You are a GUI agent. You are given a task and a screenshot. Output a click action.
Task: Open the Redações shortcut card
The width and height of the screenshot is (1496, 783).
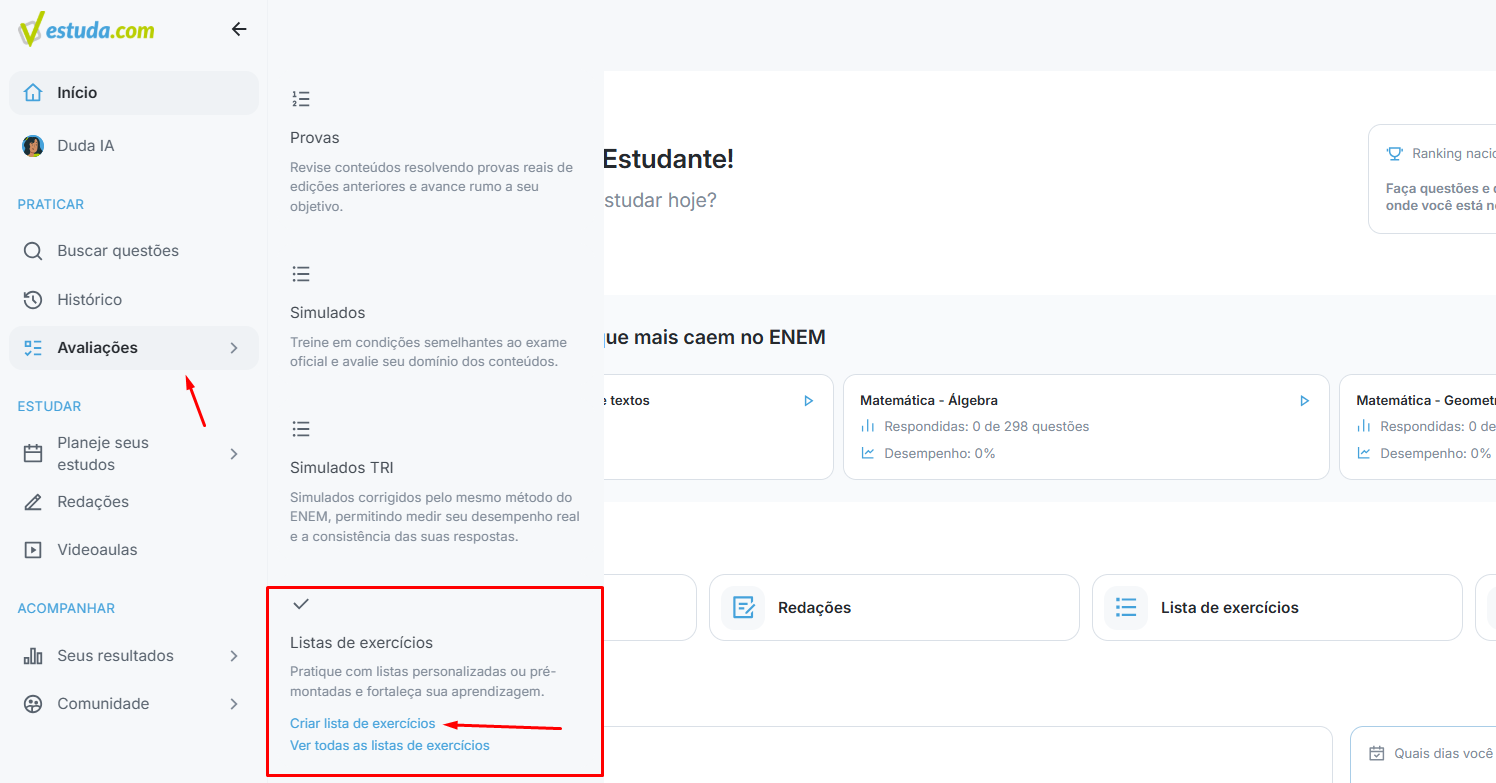coord(894,608)
